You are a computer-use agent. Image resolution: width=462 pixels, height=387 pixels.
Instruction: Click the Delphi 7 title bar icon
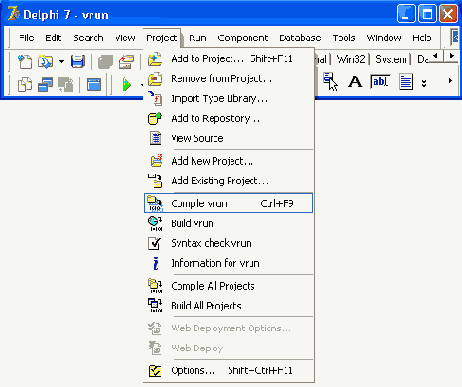click(x=14, y=14)
